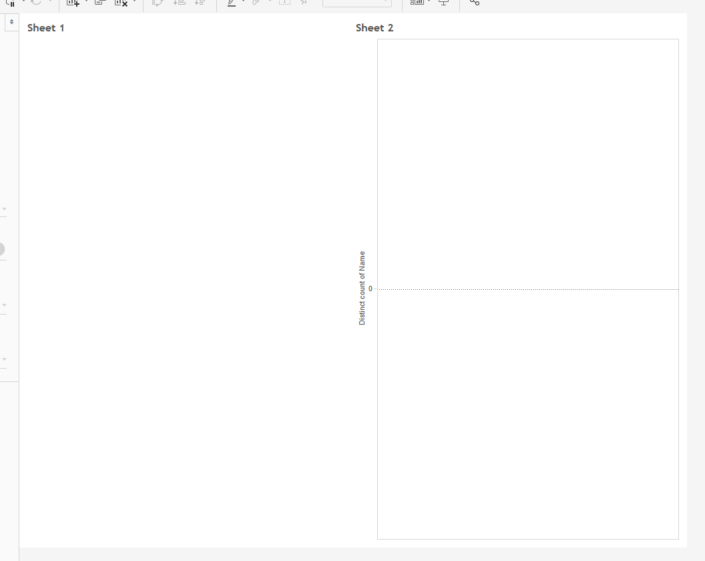705x561 pixels.
Task: Click the small up-down arrows pane toggle
Action: [x=12, y=22]
